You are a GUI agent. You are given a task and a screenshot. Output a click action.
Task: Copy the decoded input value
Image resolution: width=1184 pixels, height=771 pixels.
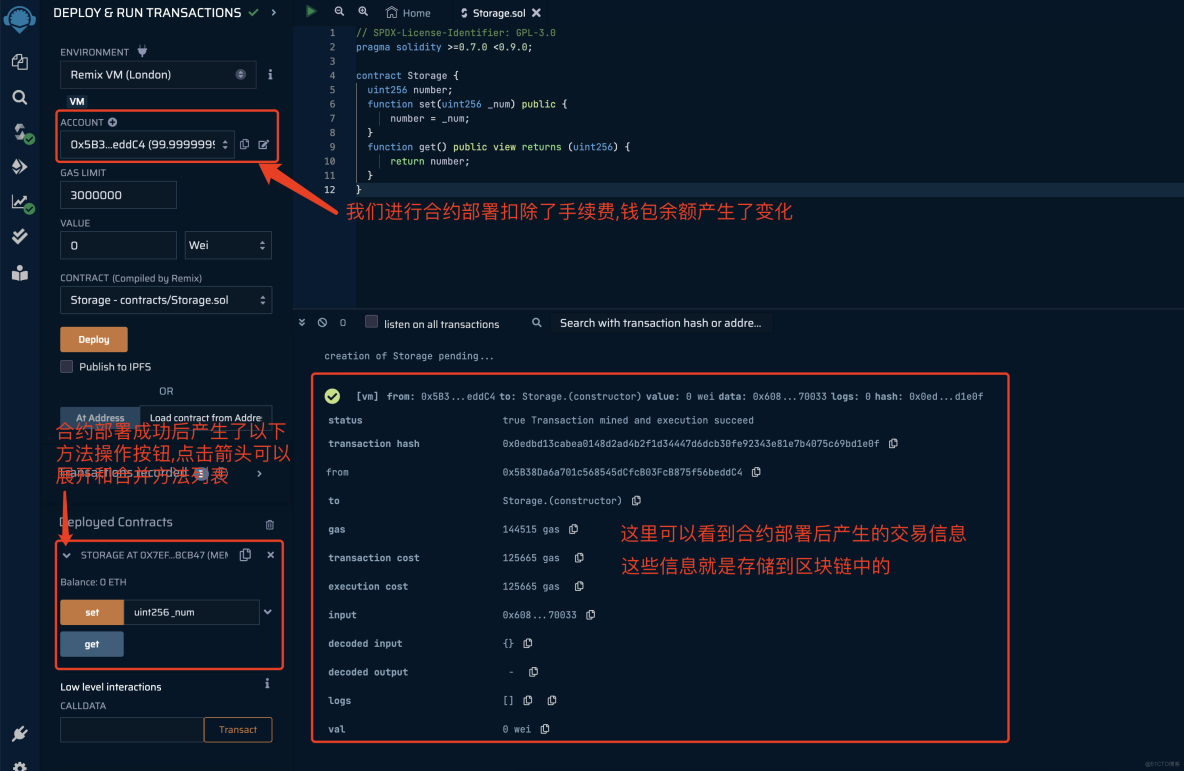coord(528,643)
